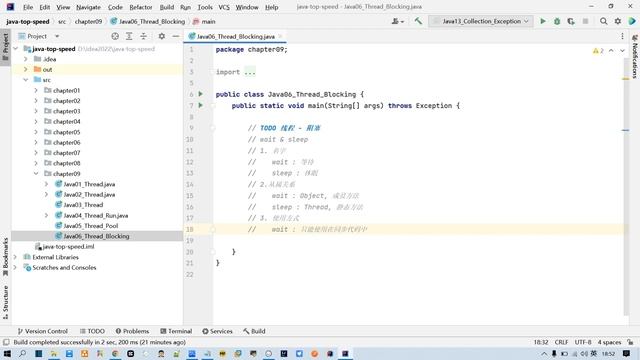The height and width of the screenshot is (360, 640).
Task: Click IntelliJ IDEA icon in the taskbar
Action: (x=345, y=353)
